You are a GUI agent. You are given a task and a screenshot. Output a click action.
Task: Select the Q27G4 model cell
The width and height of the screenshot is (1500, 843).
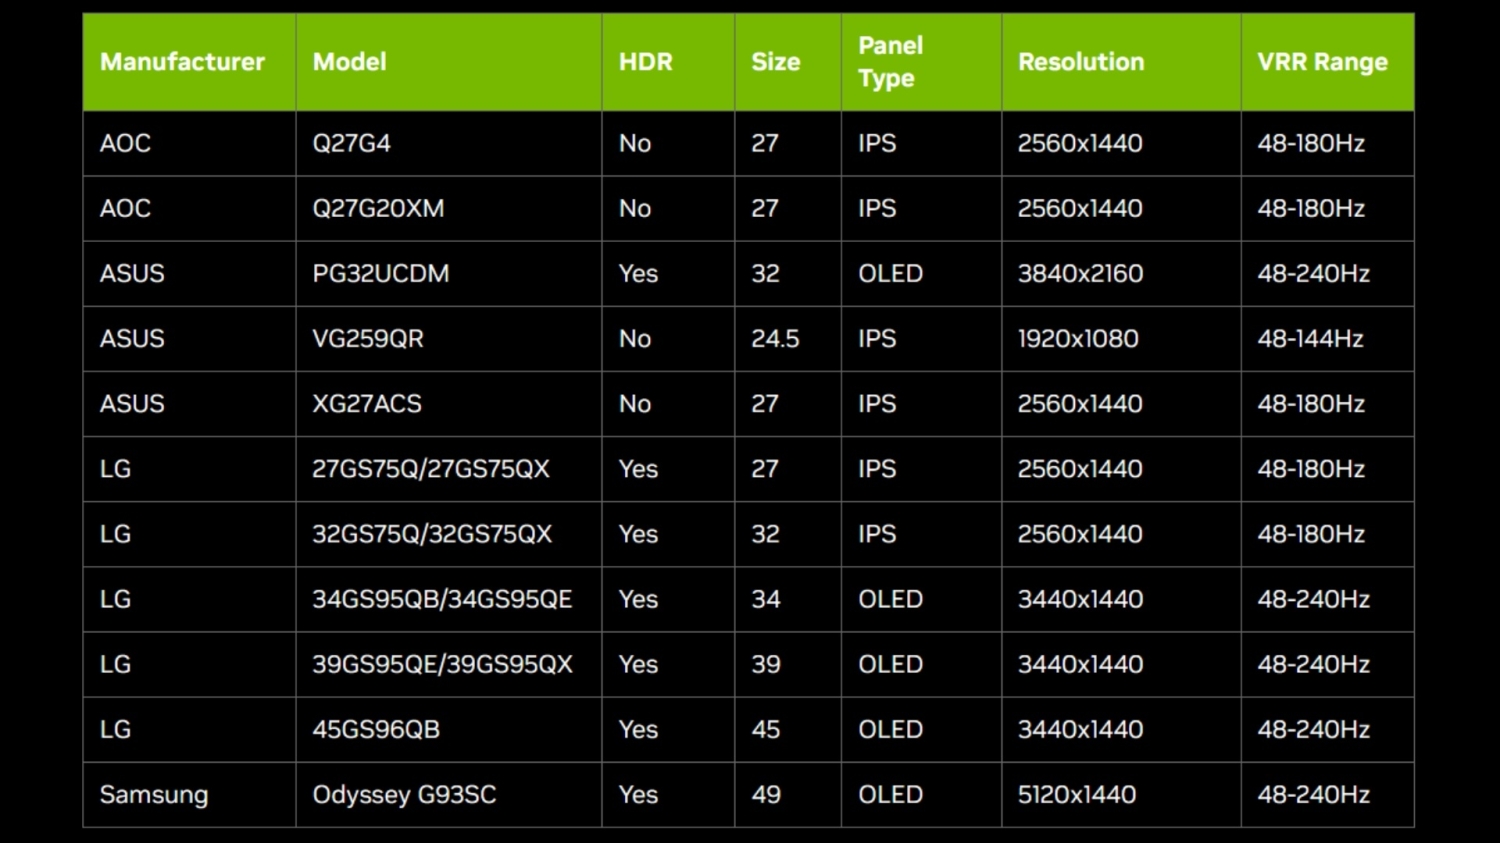(351, 143)
